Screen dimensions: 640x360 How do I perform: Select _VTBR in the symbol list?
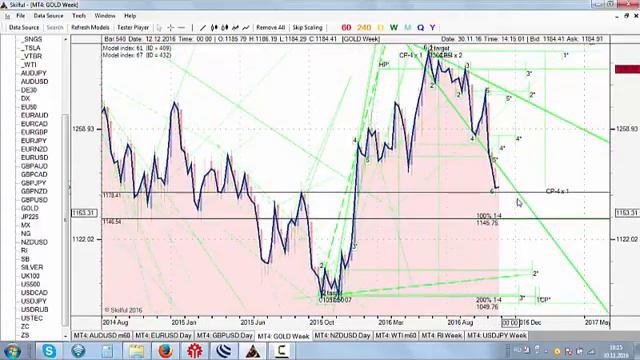click(x=31, y=56)
